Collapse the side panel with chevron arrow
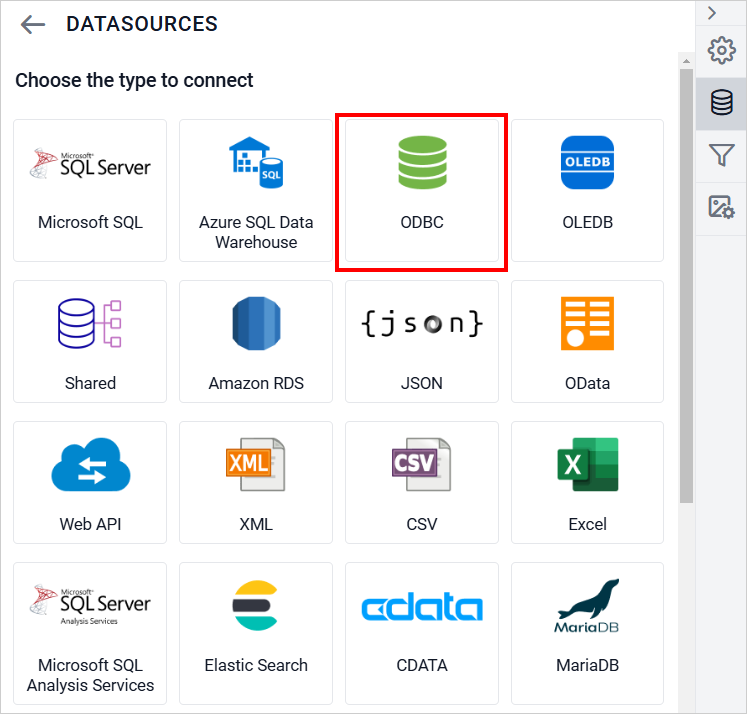Image resolution: width=747 pixels, height=714 pixels. coord(712,13)
